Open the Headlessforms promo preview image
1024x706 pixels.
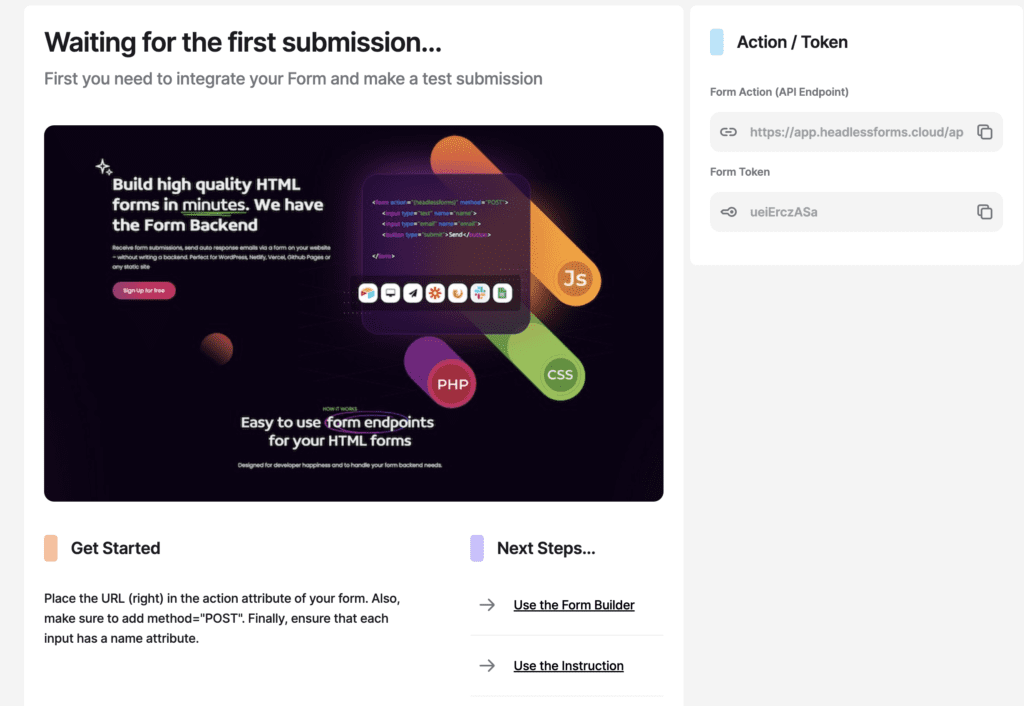[353, 313]
